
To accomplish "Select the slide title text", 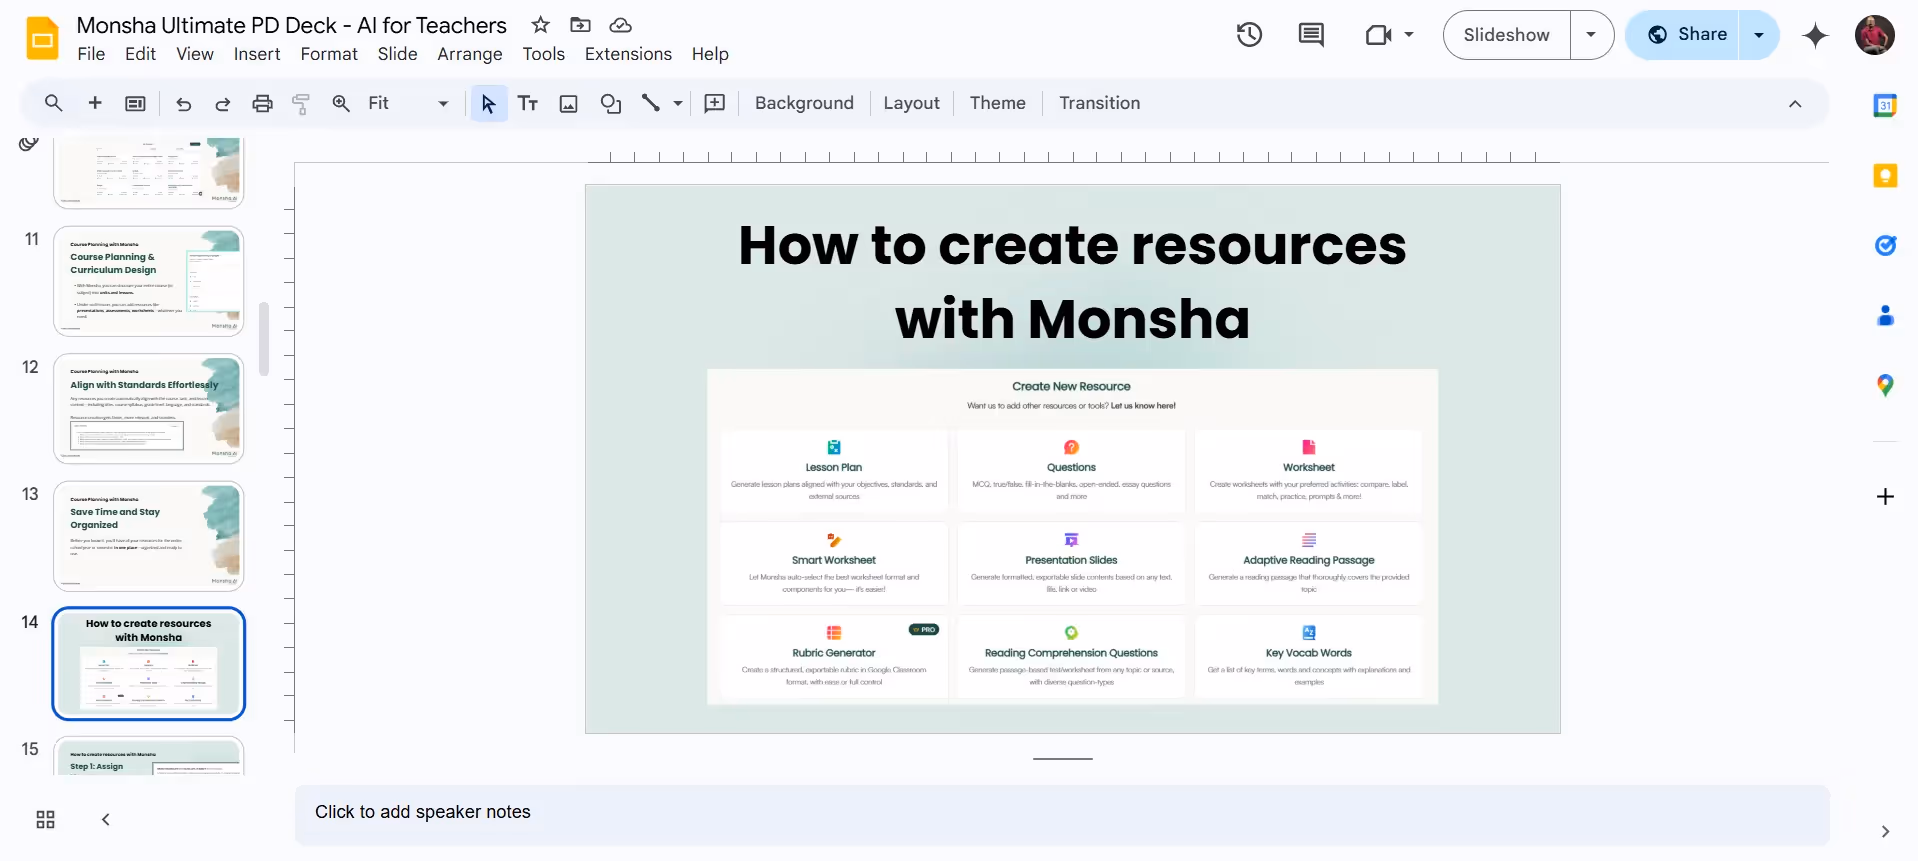I will point(1072,282).
